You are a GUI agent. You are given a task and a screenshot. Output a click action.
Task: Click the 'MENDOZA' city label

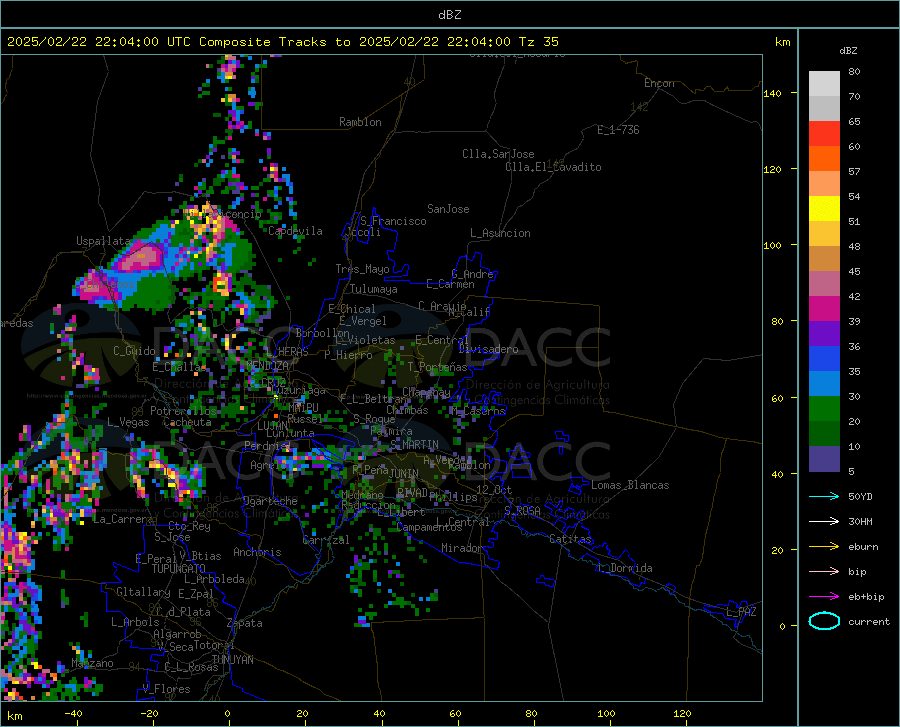click(267, 366)
